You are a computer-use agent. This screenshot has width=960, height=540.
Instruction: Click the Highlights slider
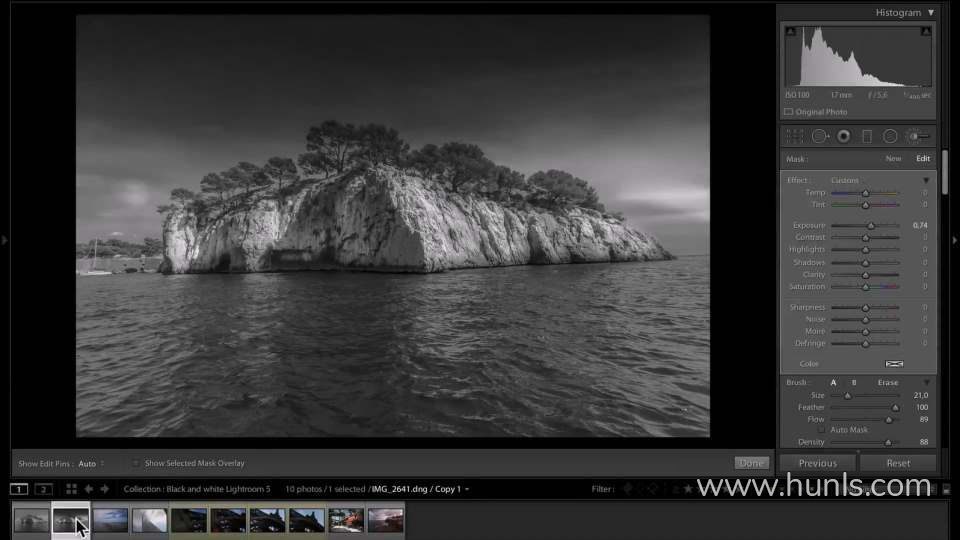click(865, 249)
